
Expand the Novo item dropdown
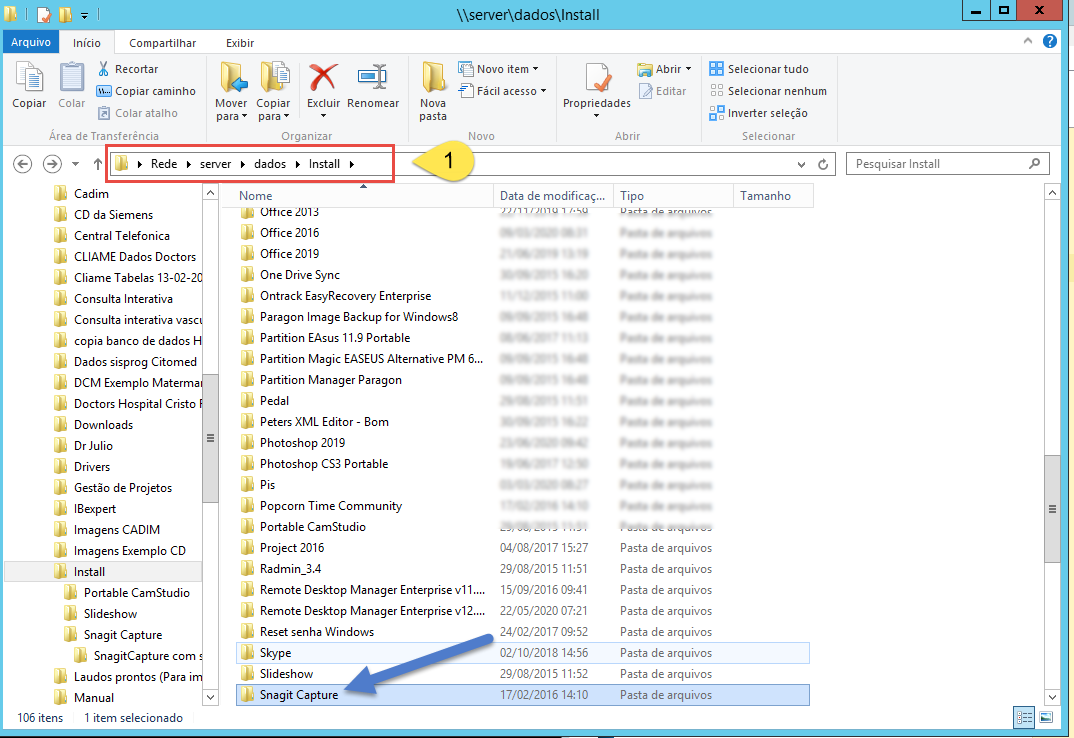(536, 69)
